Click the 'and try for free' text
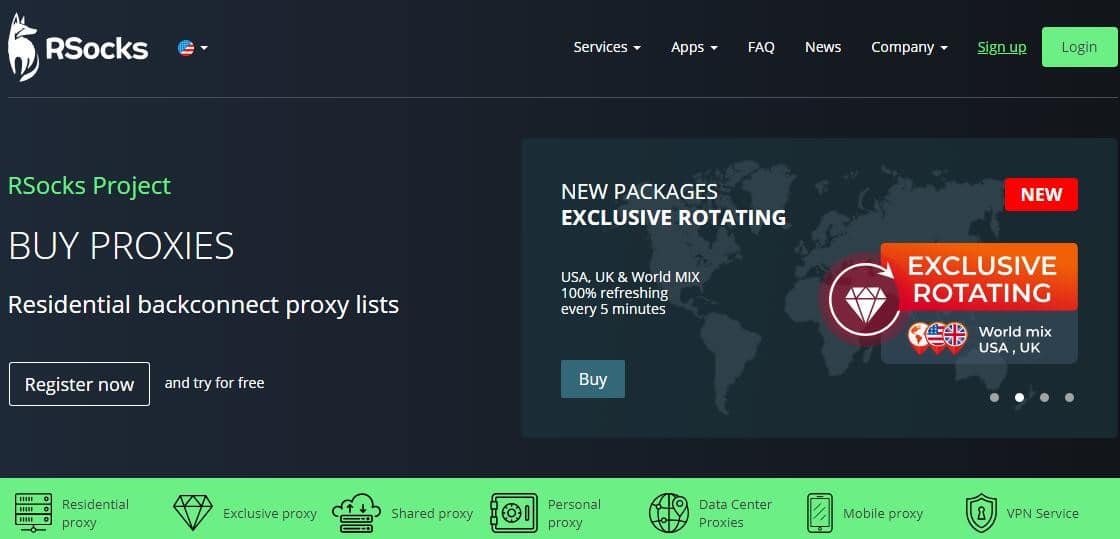This screenshot has height=539, width=1120. (x=214, y=383)
